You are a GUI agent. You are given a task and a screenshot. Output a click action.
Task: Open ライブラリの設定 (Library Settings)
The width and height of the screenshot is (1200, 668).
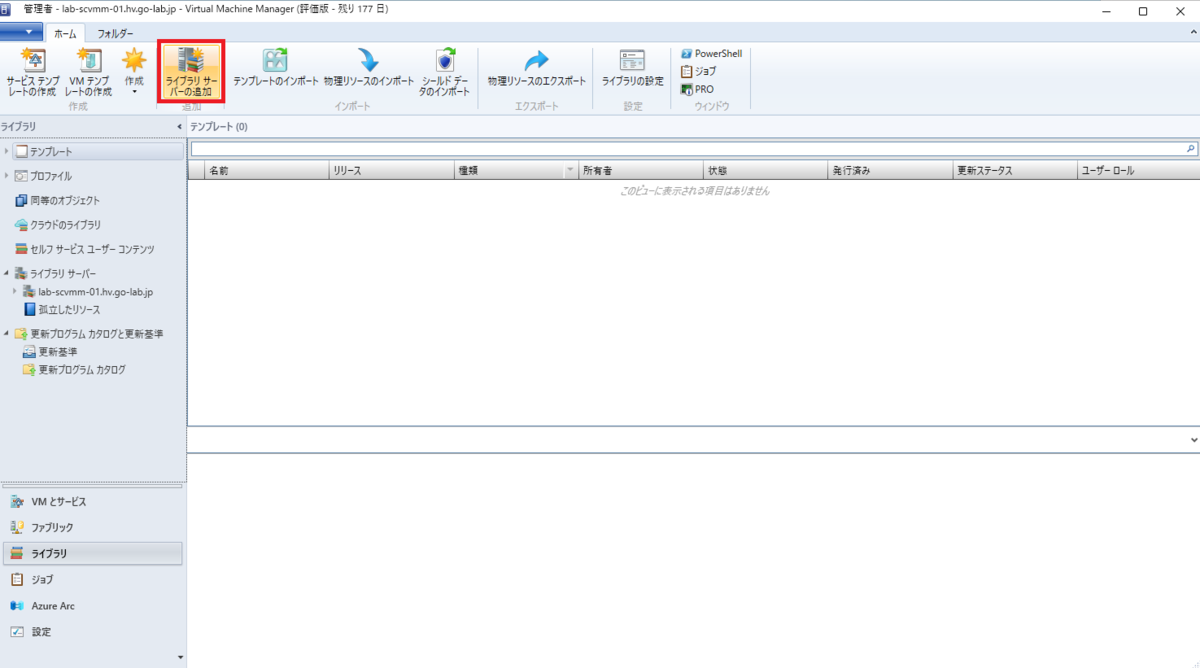633,69
